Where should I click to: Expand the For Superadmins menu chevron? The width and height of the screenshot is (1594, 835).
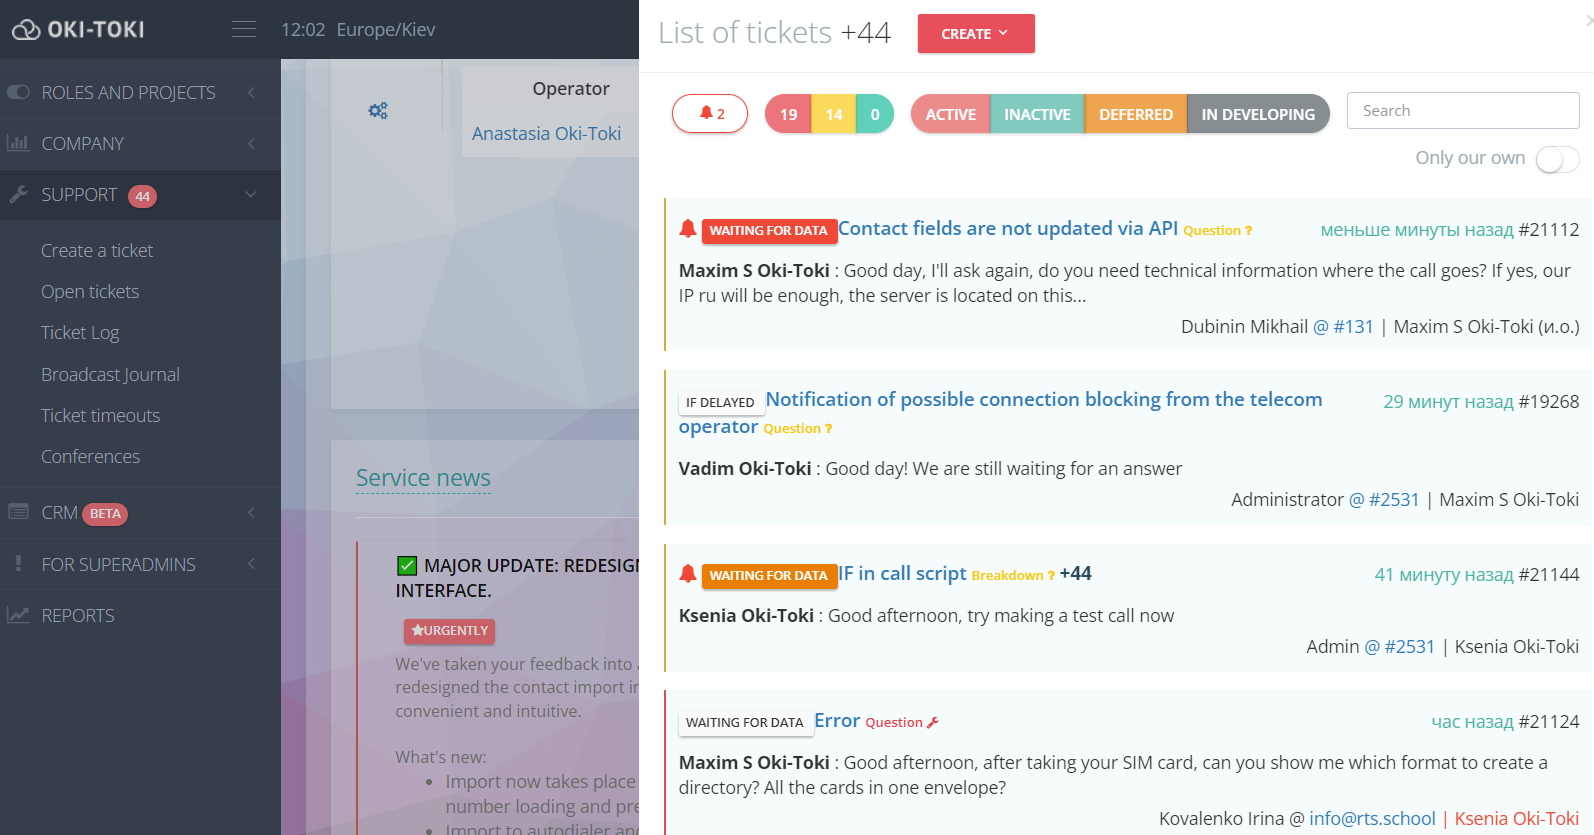pos(251,564)
